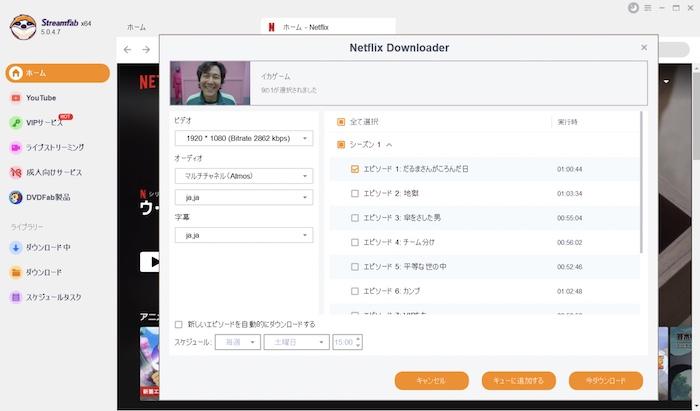This screenshot has height=411, width=700.
Task: Click the Netflix page scrollbar on right
Action: tap(696, 116)
